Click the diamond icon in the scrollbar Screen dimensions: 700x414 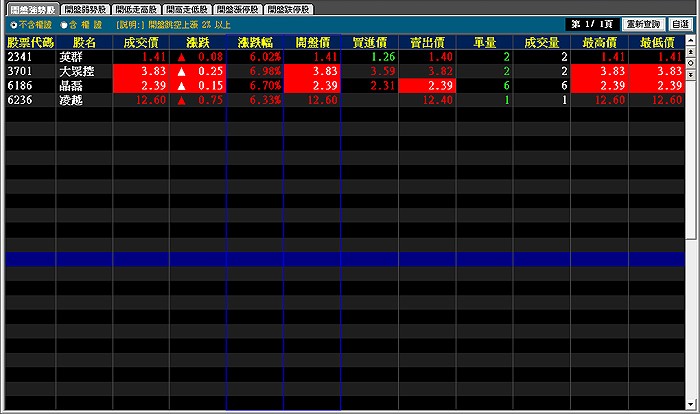coord(691,63)
